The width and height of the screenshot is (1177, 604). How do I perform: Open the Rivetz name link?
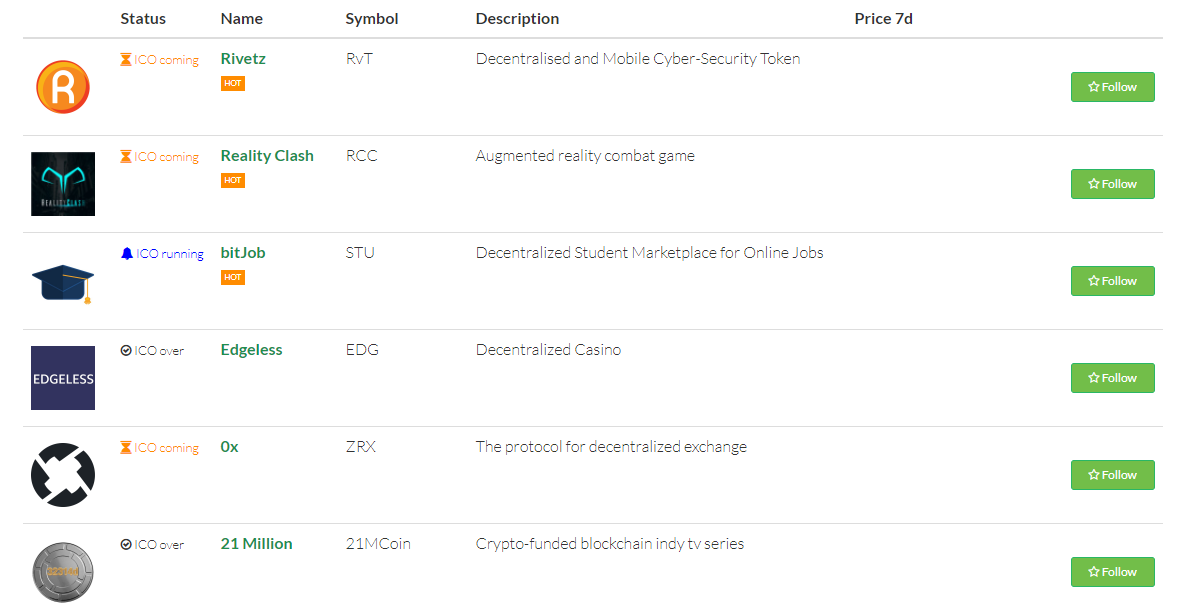coord(243,59)
